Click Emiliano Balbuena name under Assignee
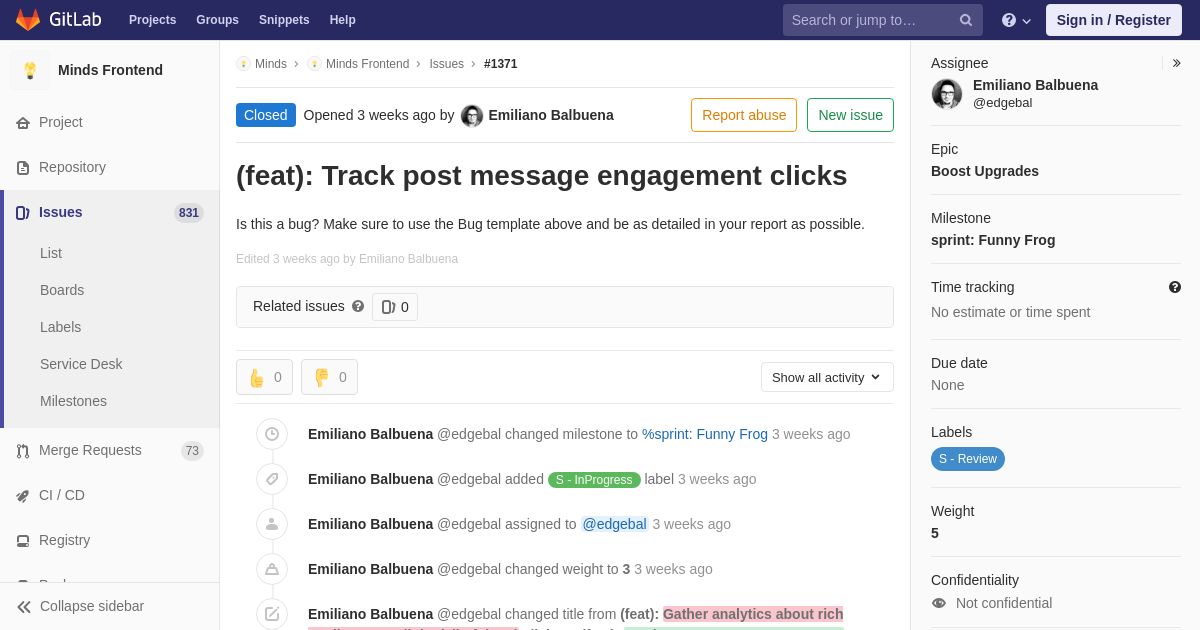Viewport: 1200px width, 630px height. [1036, 85]
